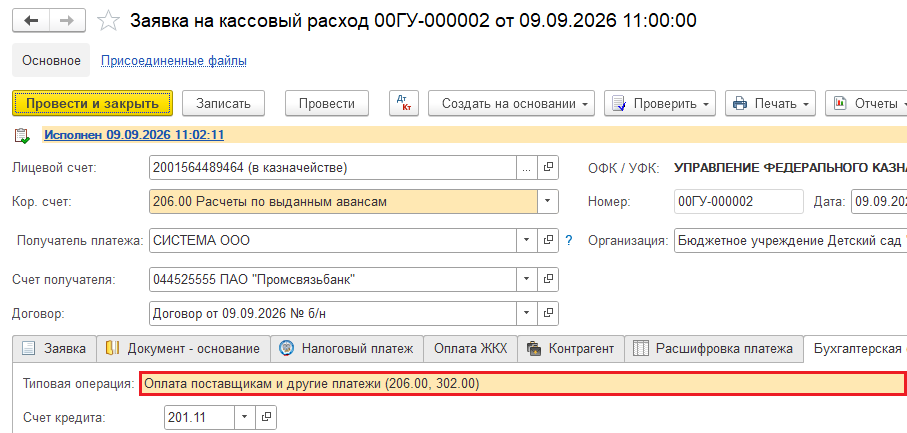907x433 pixels.
Task: Click the blue question mark help icon
Action: [569, 240]
